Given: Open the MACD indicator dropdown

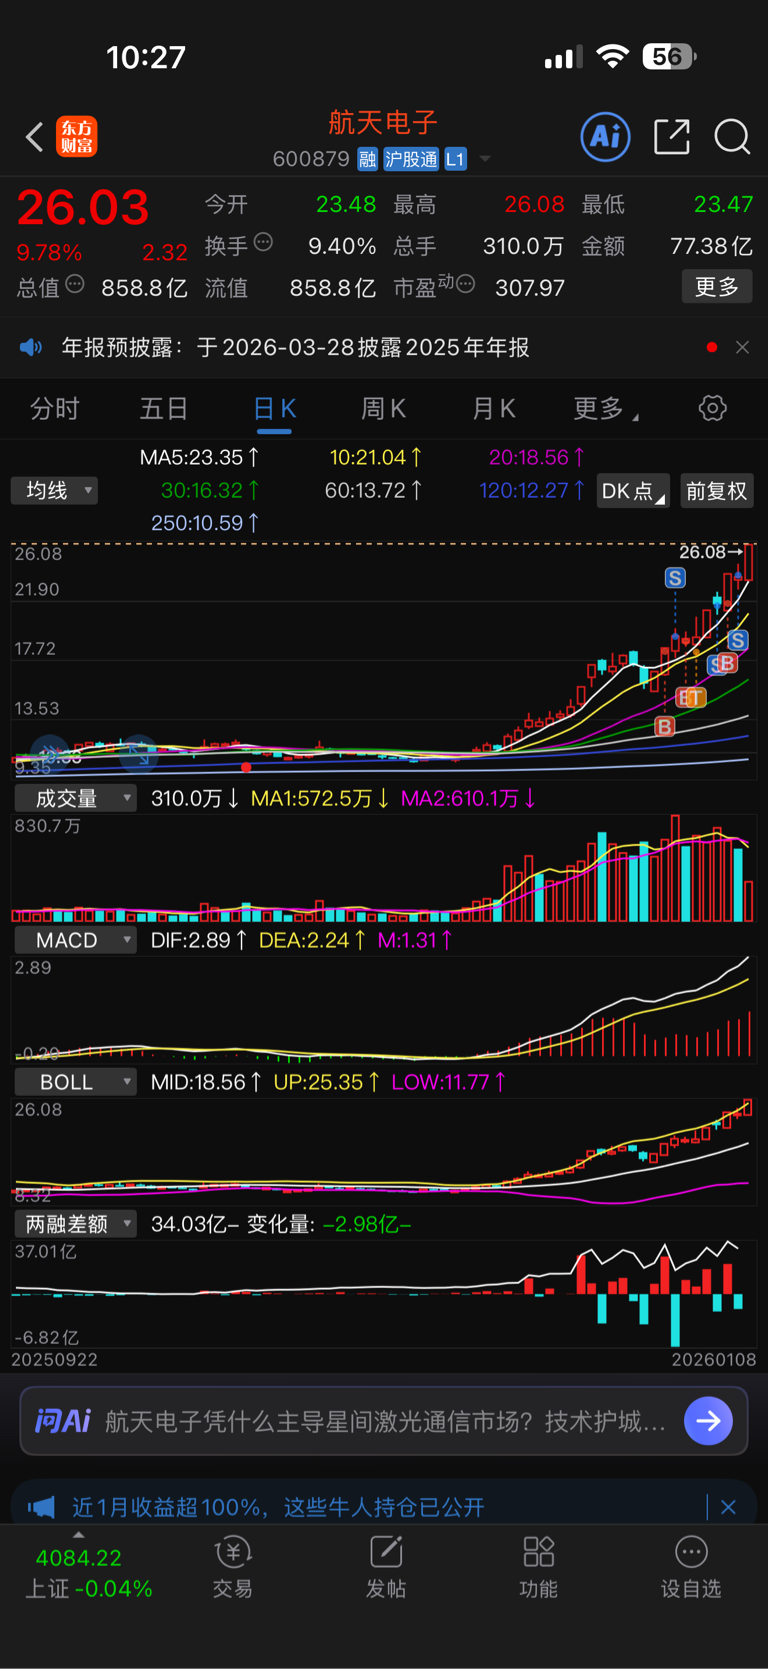Looking at the screenshot, I should click(x=75, y=940).
